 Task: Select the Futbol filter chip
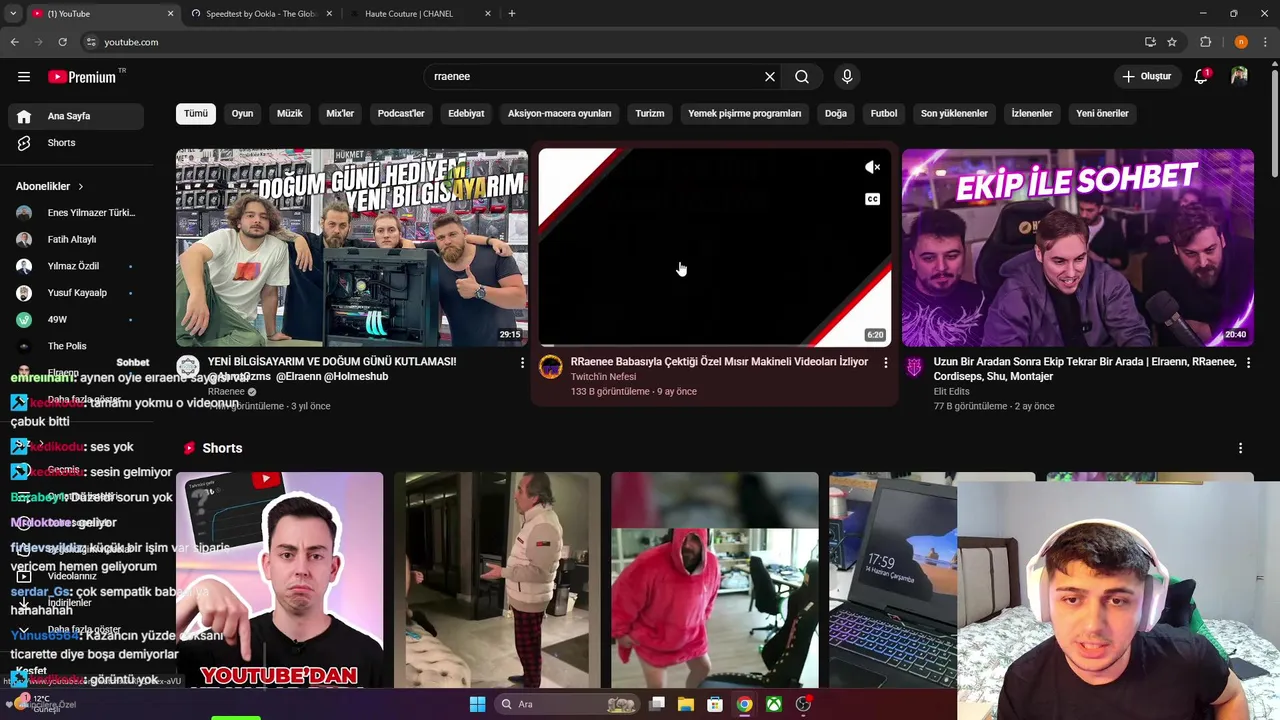tap(884, 114)
